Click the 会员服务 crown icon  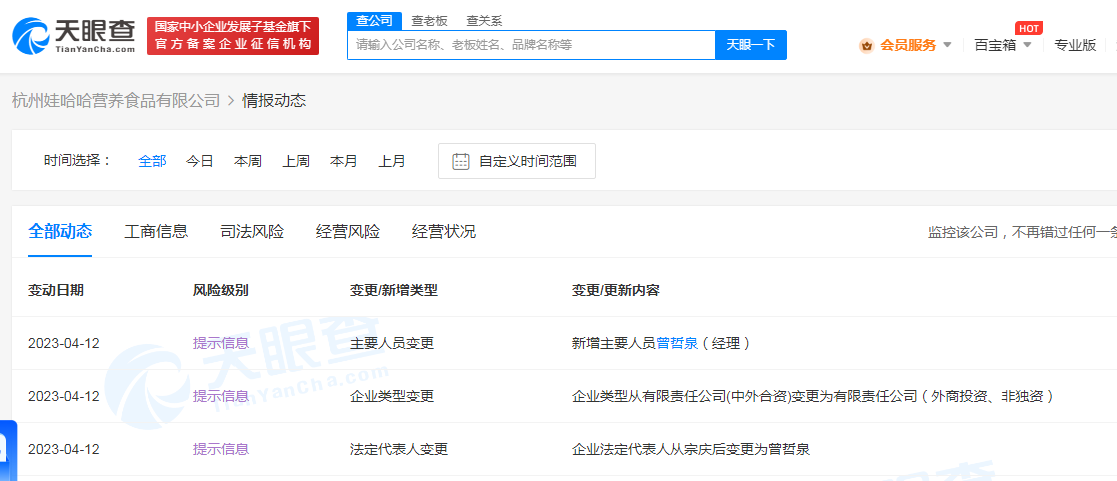(867, 46)
